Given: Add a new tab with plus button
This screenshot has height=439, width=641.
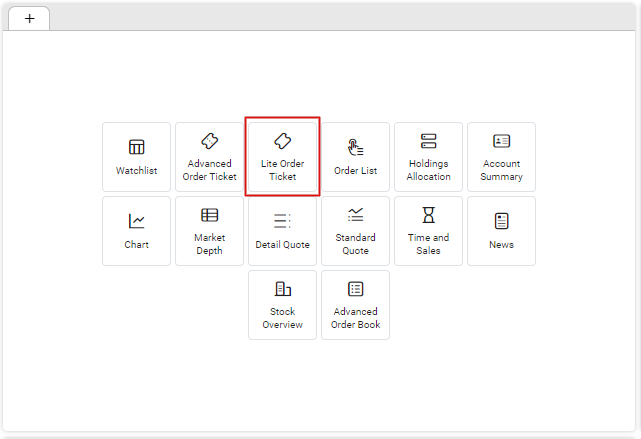Looking at the screenshot, I should (29, 19).
